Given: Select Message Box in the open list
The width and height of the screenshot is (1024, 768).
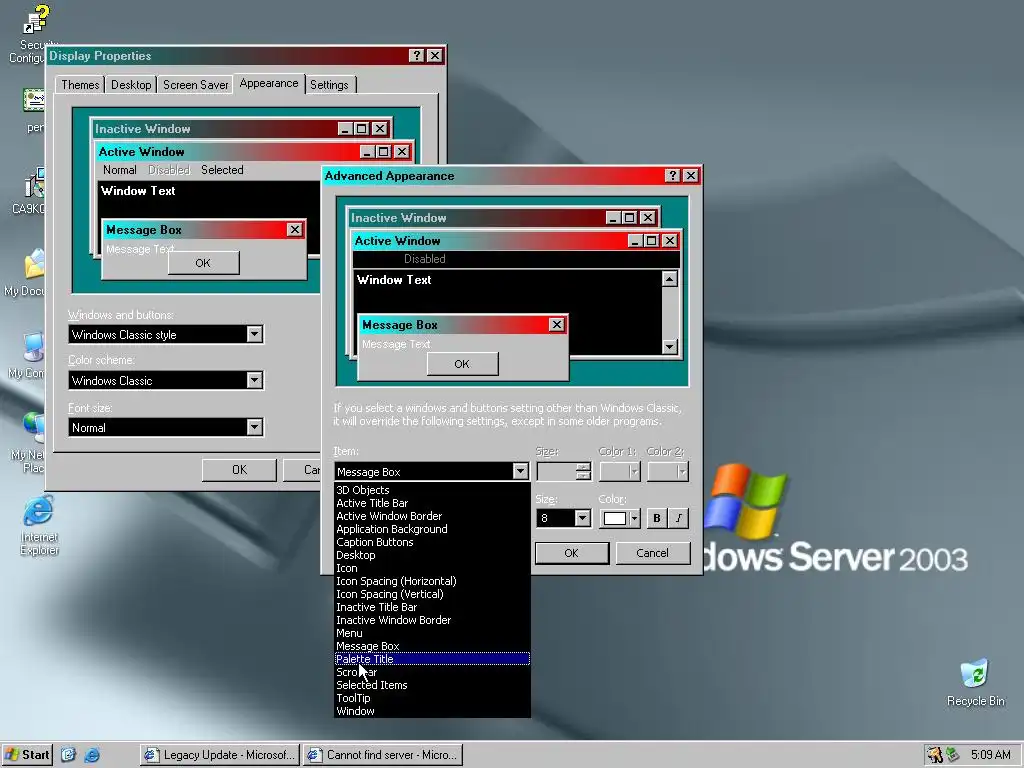Looking at the screenshot, I should pyautogui.click(x=432, y=647).
